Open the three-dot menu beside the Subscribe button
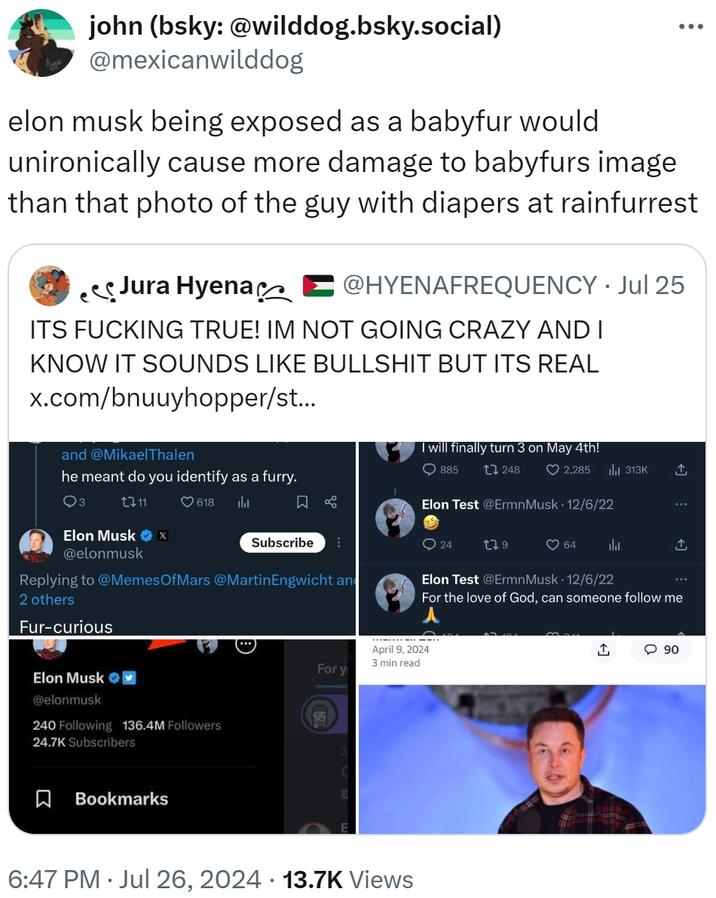The width and height of the screenshot is (716, 898). pyautogui.click(x=337, y=542)
